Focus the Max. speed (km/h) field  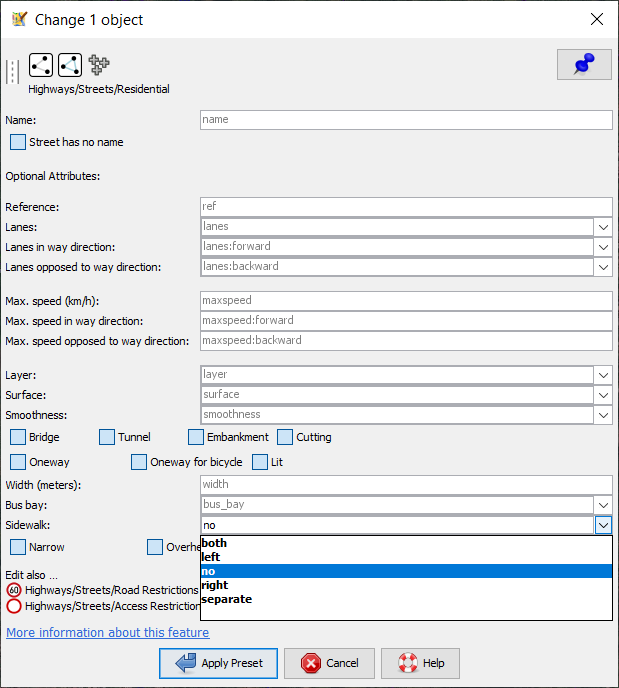coord(406,301)
